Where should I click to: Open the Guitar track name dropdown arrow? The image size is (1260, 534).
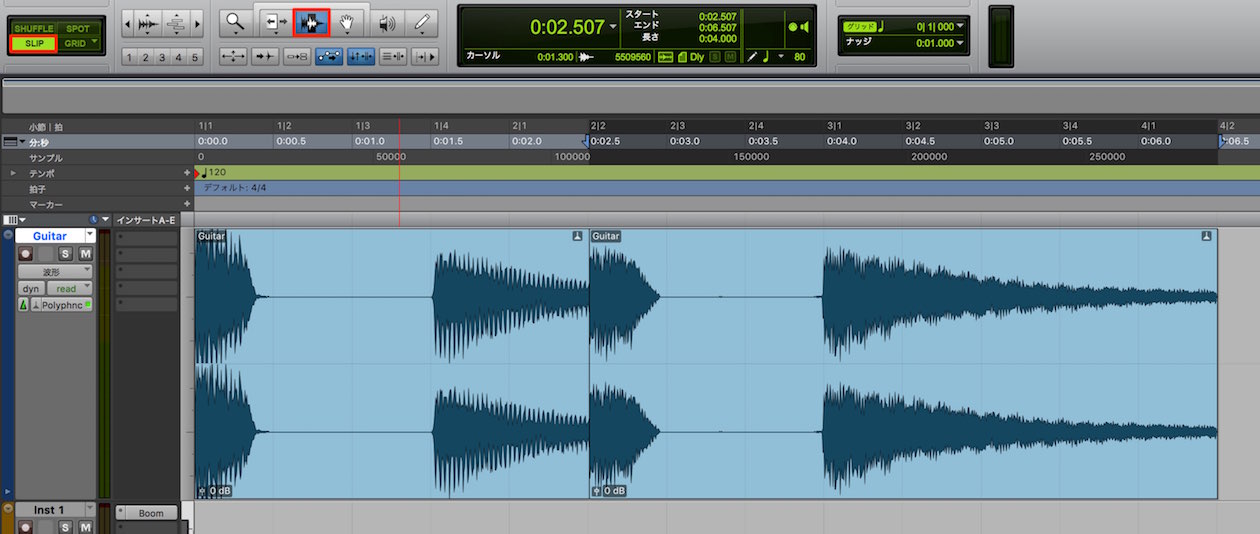point(90,236)
